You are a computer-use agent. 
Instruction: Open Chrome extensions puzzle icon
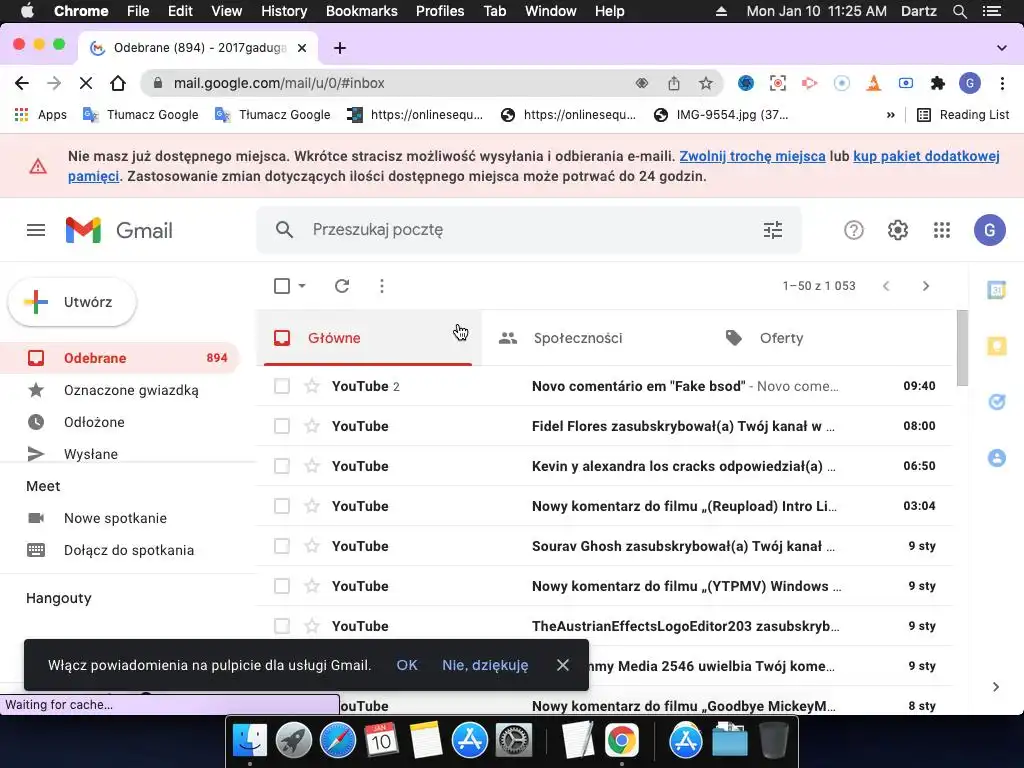tap(938, 83)
